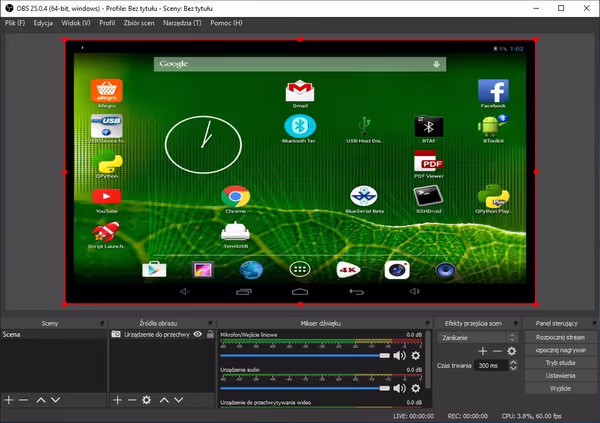
Task: Move scene down in Sceny panel
Action: pos(55,400)
